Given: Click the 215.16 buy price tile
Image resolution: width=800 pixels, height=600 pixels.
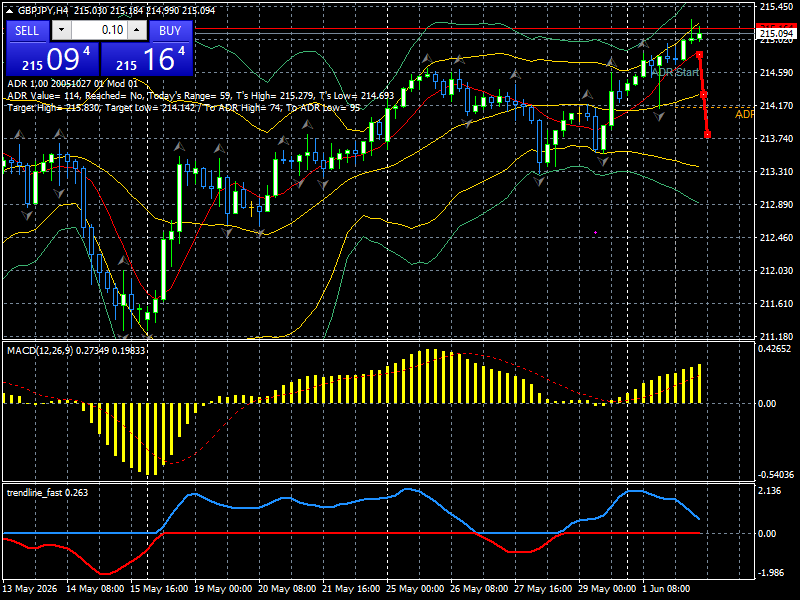Looking at the screenshot, I should pyautogui.click(x=147, y=59).
